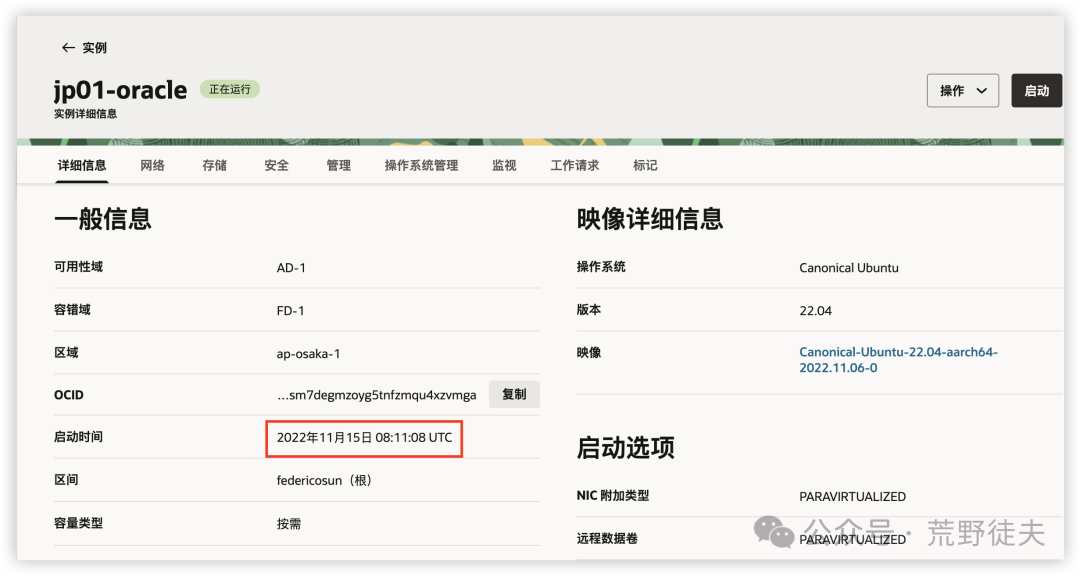Select the active 详细信息 tab

82,165
